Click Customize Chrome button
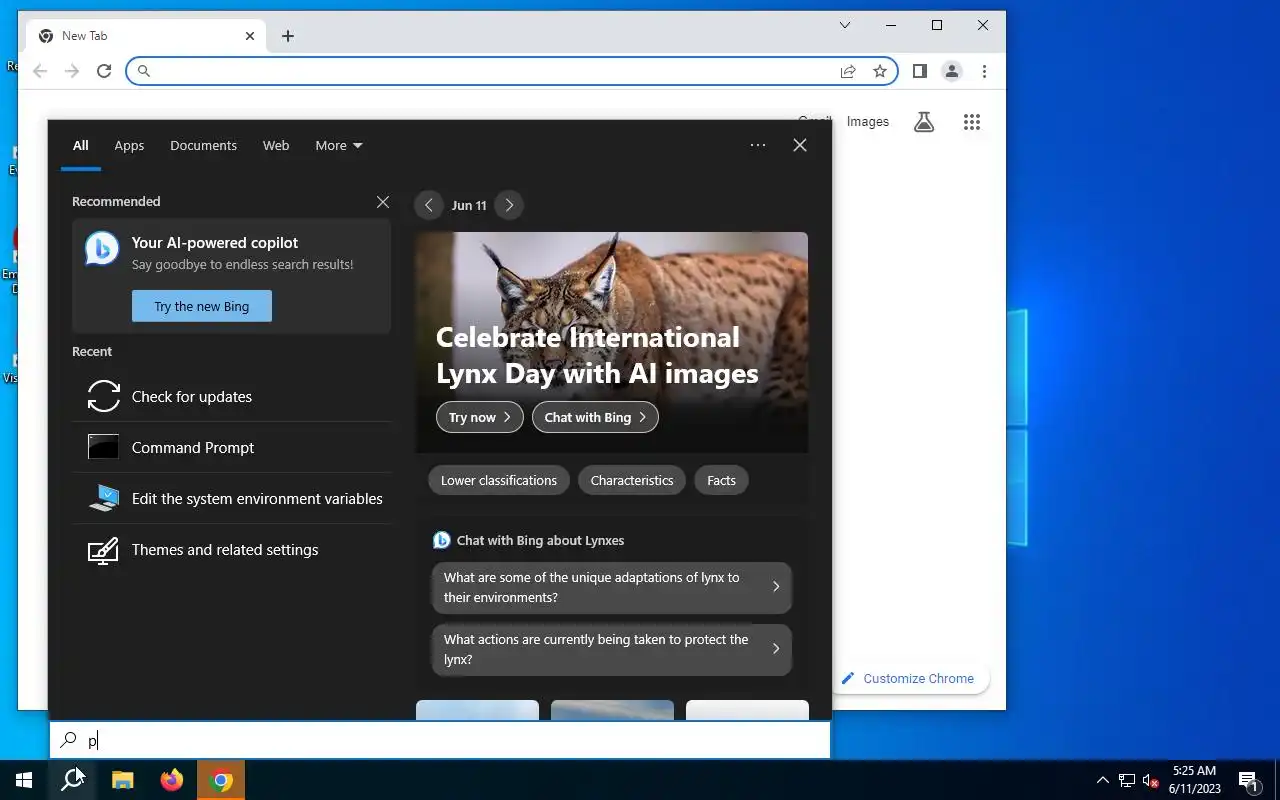The height and width of the screenshot is (800, 1280). [909, 678]
